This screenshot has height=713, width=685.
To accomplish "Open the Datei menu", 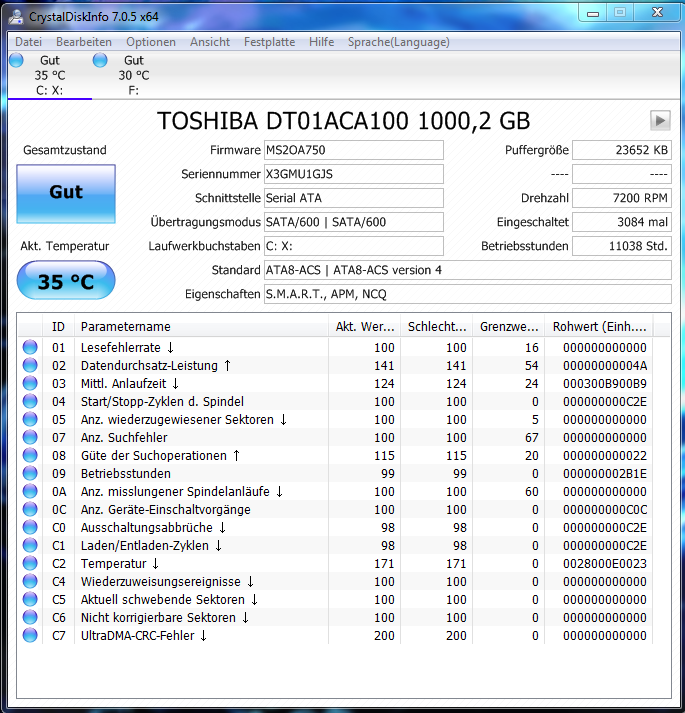I will point(28,42).
